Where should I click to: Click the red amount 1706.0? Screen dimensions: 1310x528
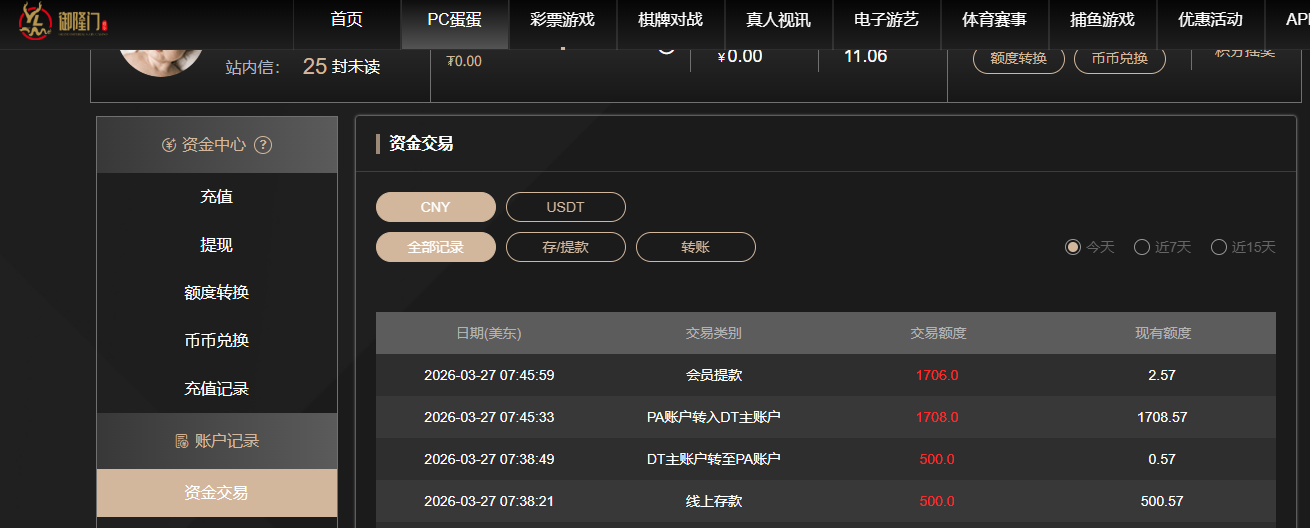(x=937, y=376)
